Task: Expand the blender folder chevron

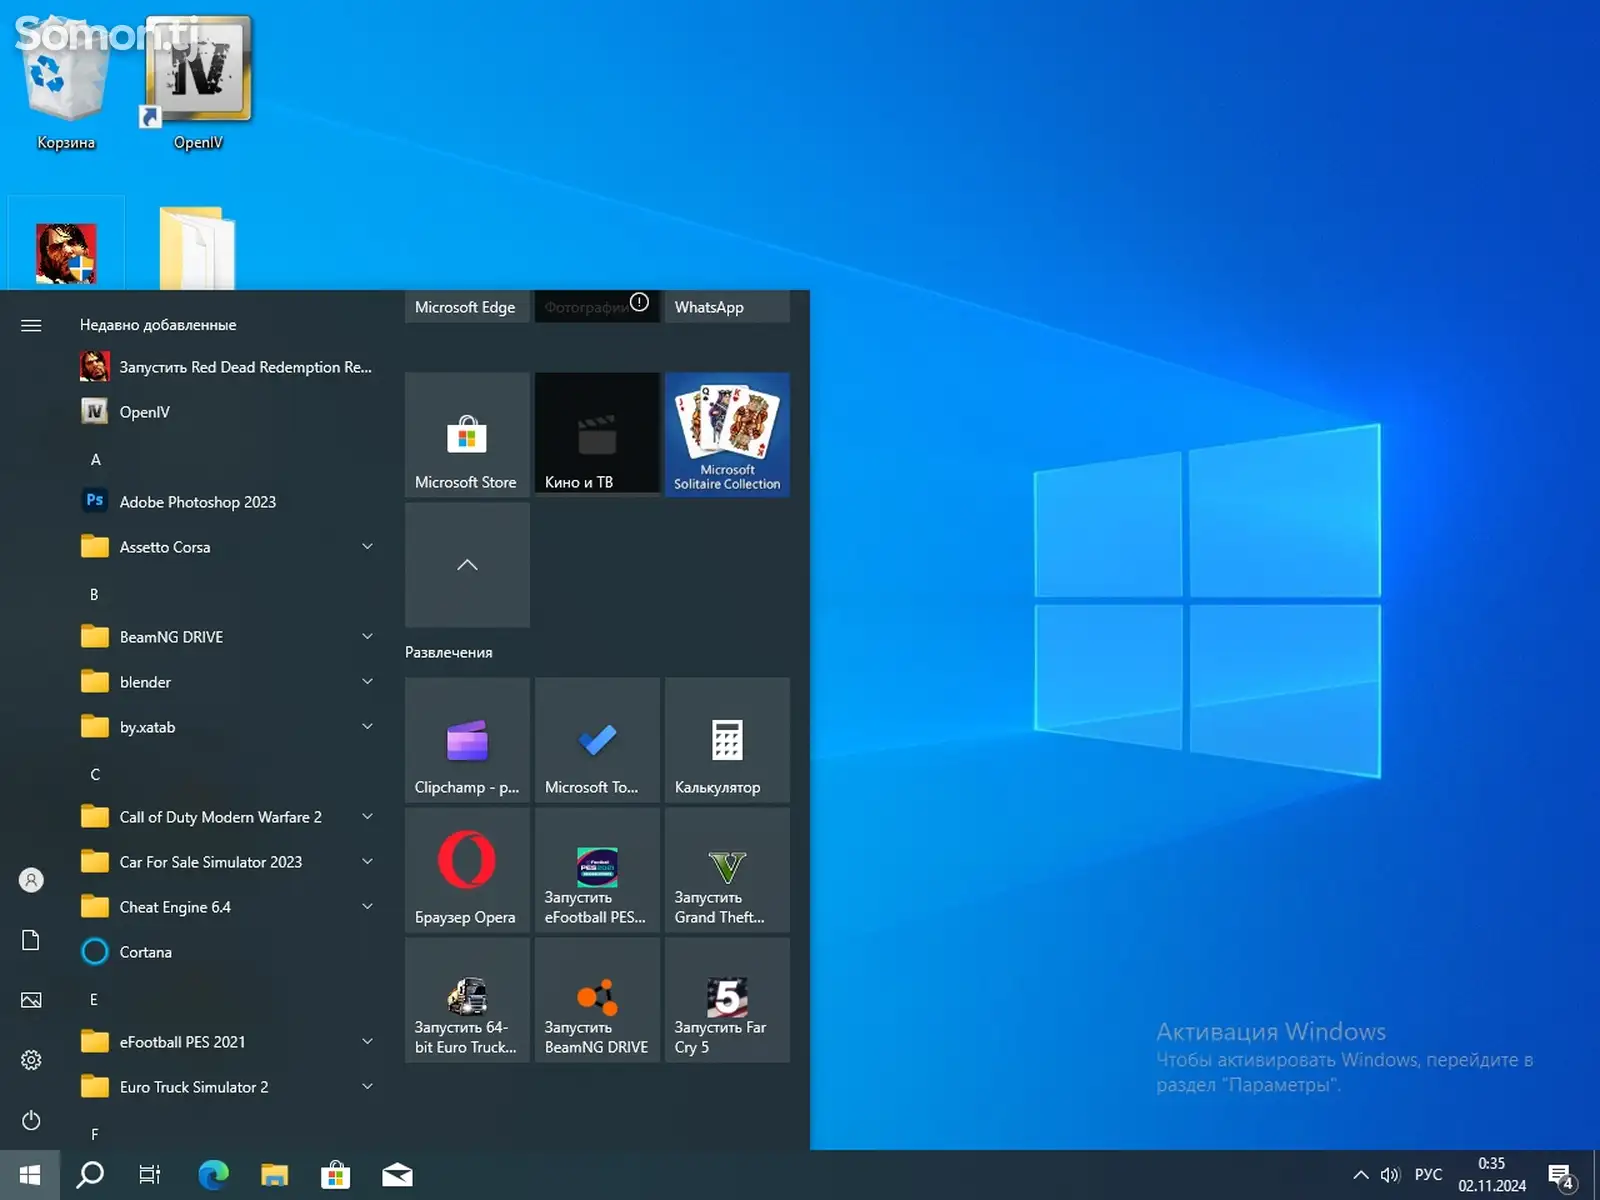Action: tap(367, 681)
